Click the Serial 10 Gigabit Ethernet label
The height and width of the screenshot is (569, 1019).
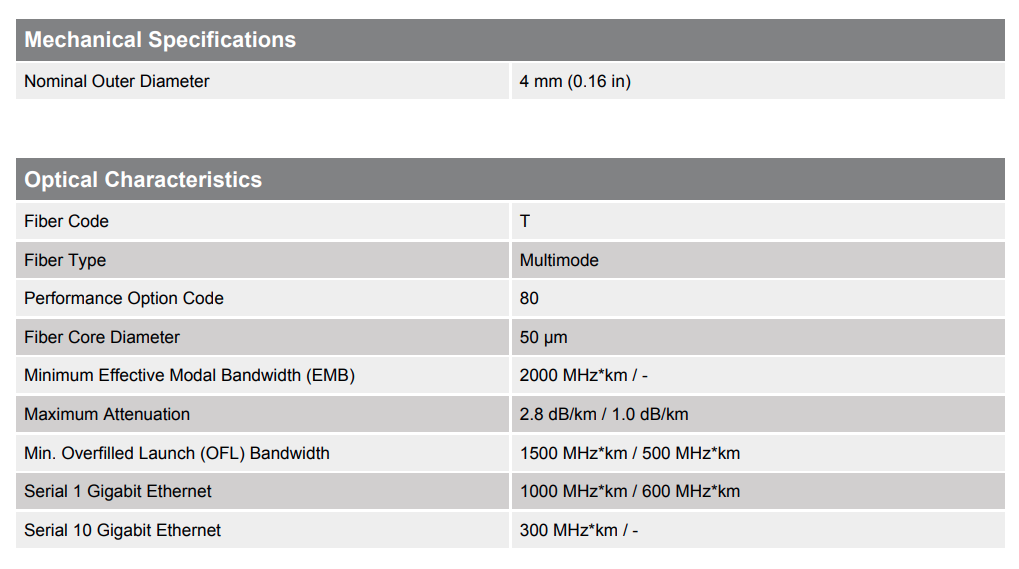click(123, 530)
